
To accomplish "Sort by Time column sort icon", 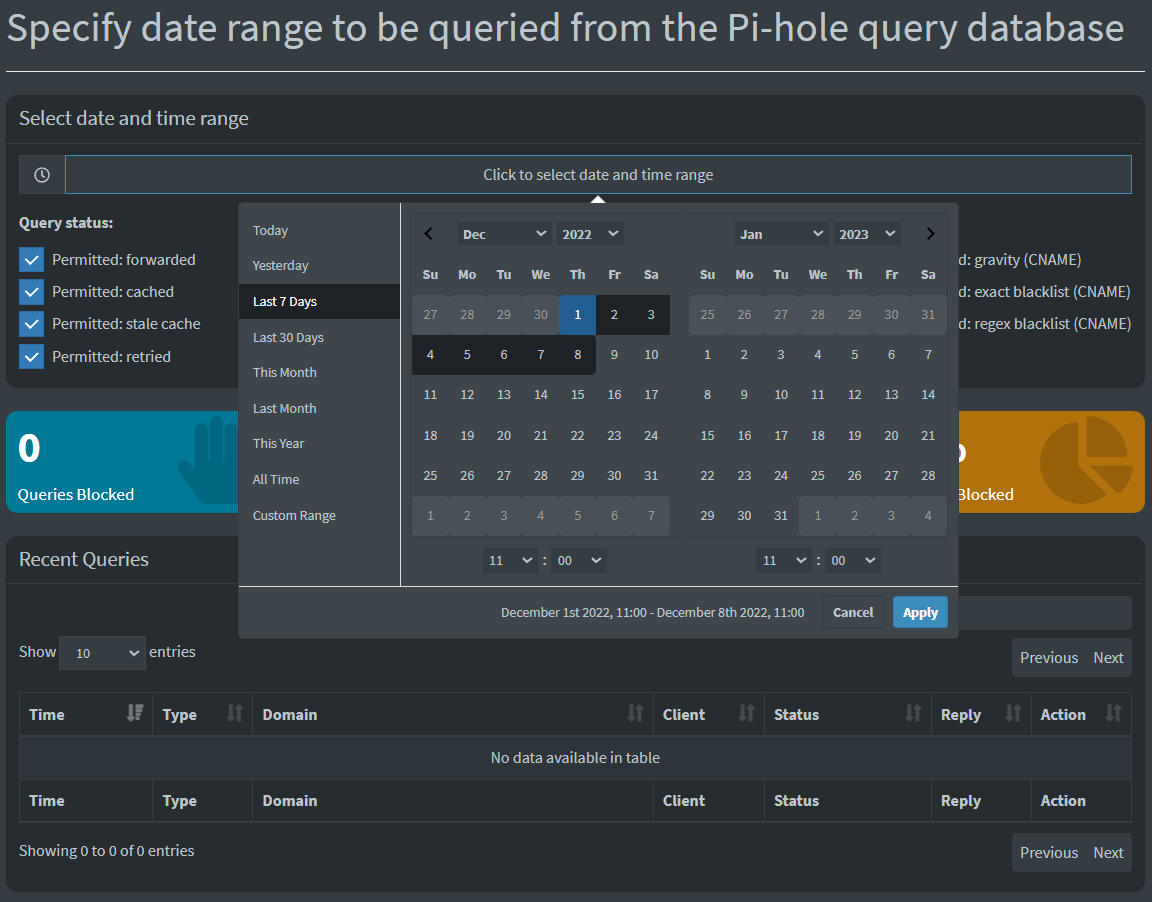I will click(x=134, y=713).
